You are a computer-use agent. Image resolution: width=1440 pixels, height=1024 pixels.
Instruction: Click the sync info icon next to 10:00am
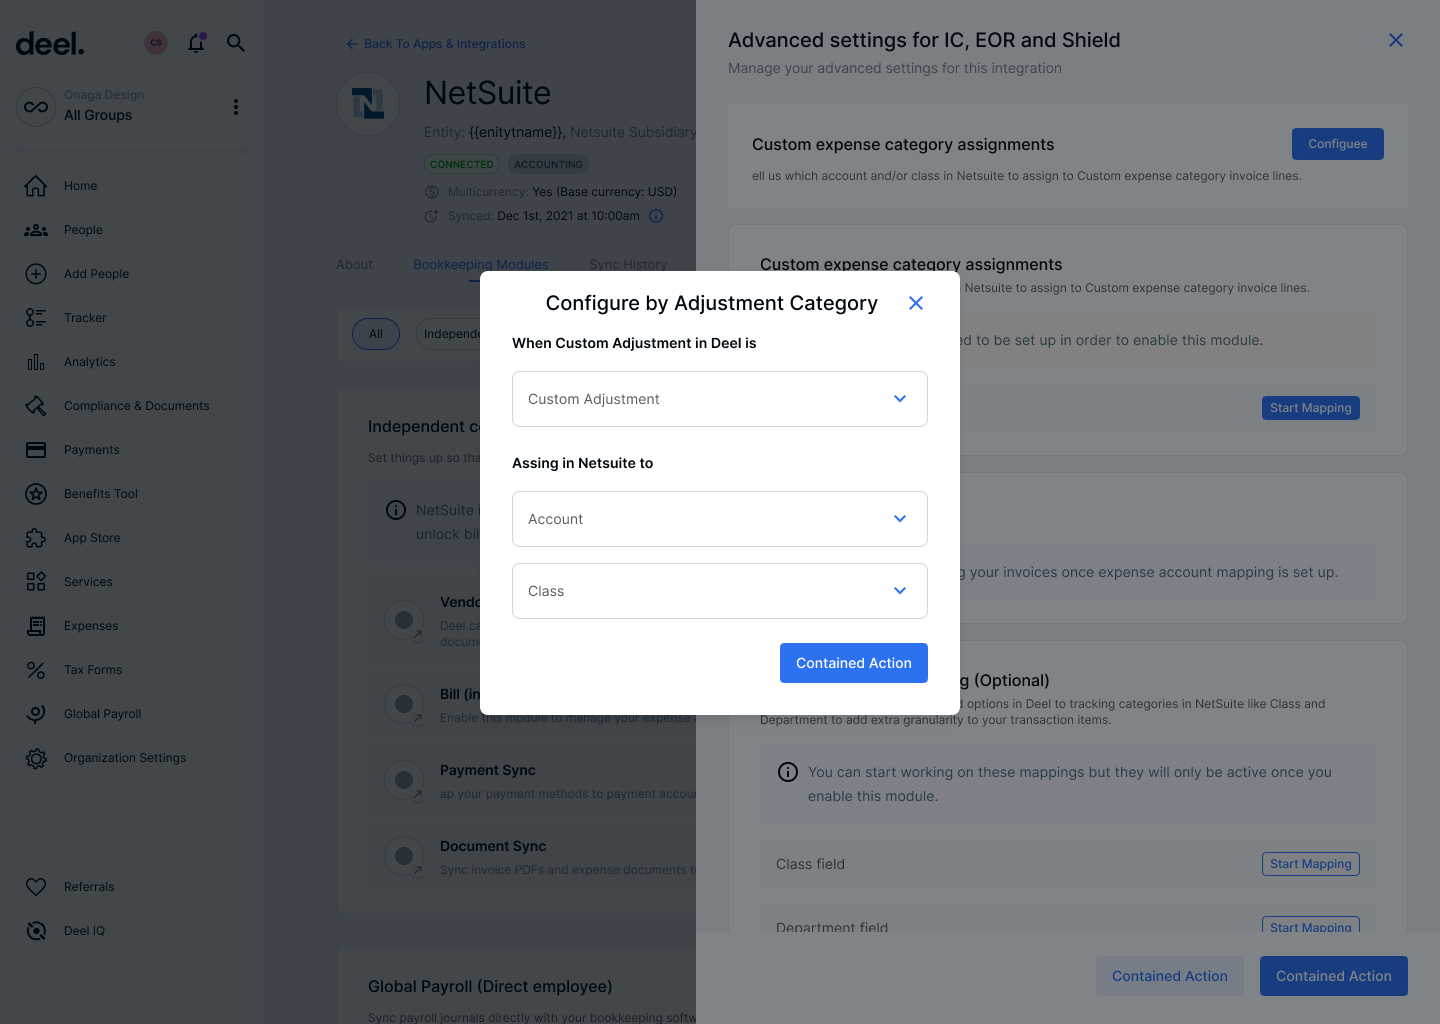(x=656, y=216)
